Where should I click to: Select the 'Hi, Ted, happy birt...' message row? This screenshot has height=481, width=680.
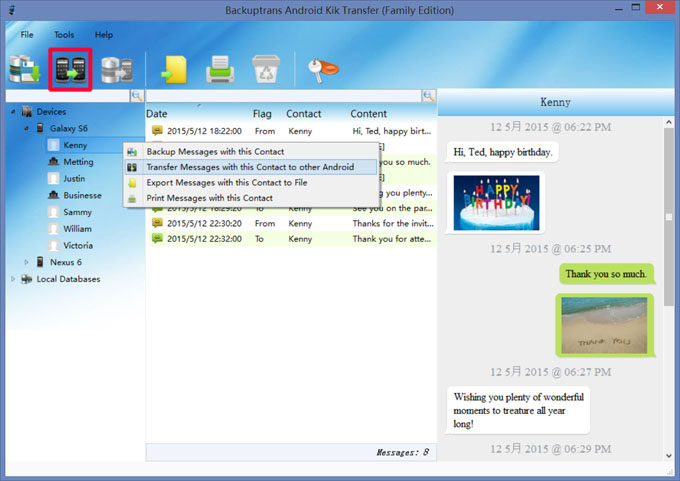tap(291, 131)
